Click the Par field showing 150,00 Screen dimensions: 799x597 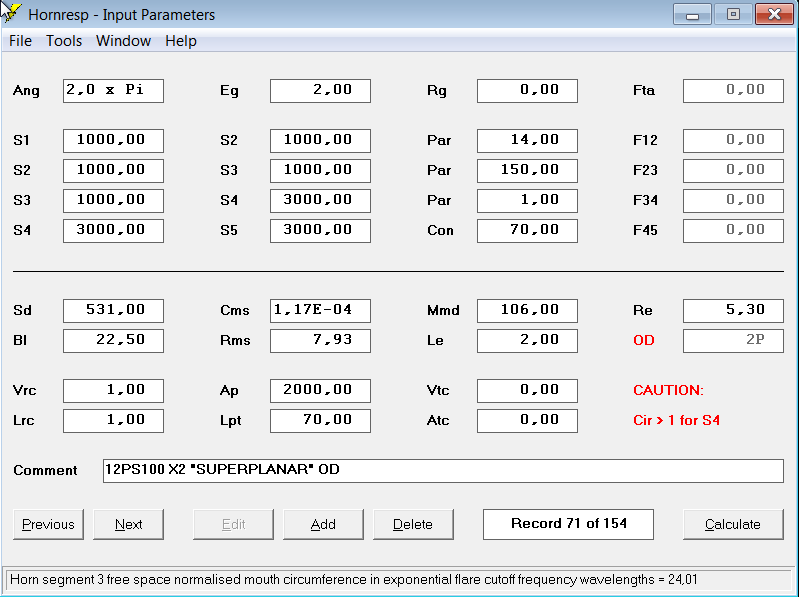527,171
